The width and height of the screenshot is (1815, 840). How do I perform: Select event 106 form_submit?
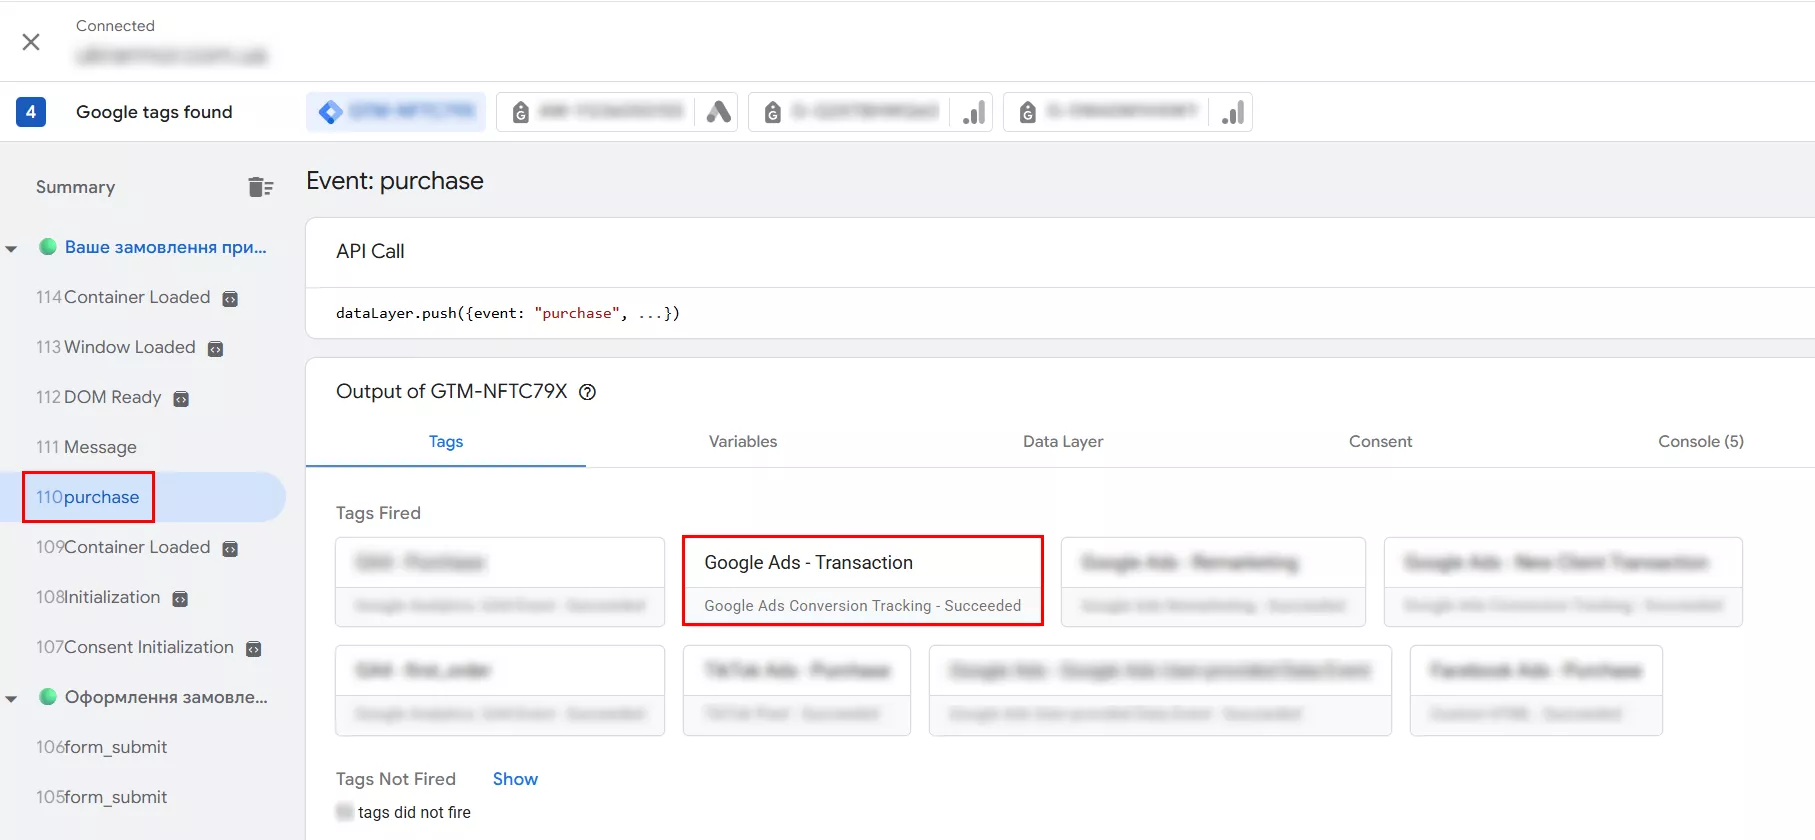[102, 747]
